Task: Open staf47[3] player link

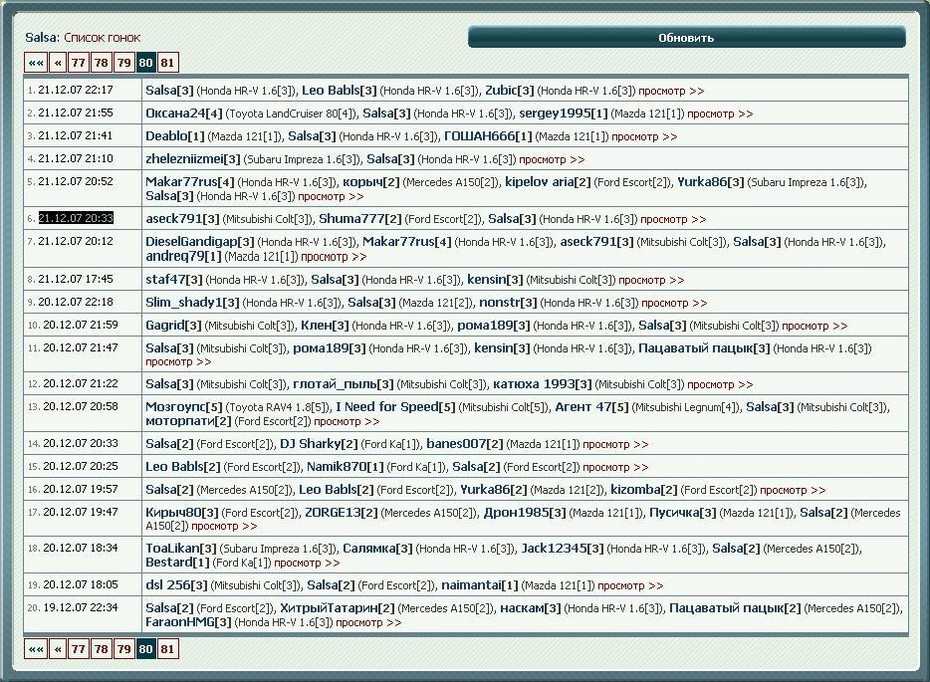Action: click(174, 279)
